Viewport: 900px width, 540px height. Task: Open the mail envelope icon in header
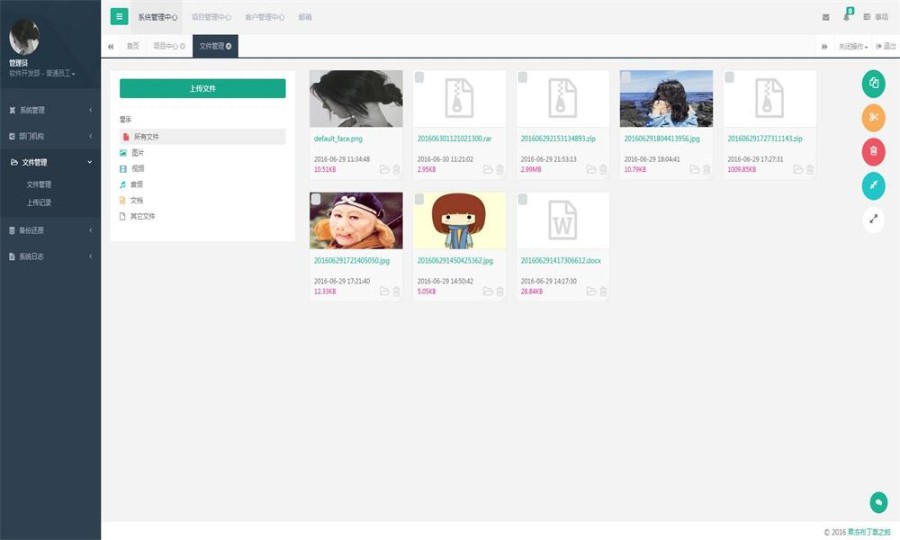point(825,17)
